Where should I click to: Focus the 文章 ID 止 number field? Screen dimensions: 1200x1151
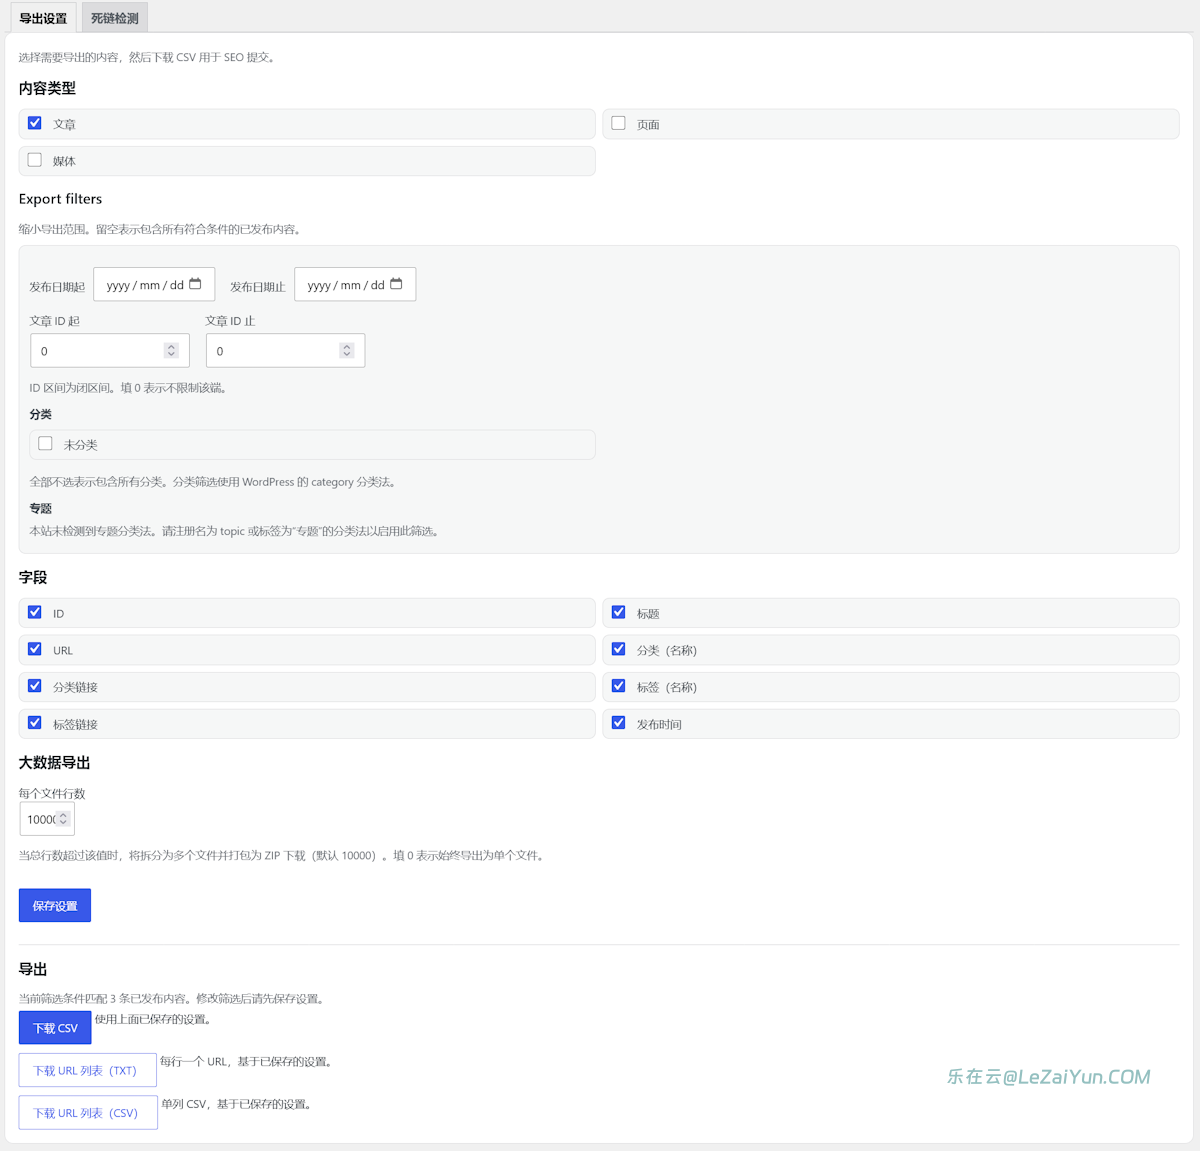point(285,351)
